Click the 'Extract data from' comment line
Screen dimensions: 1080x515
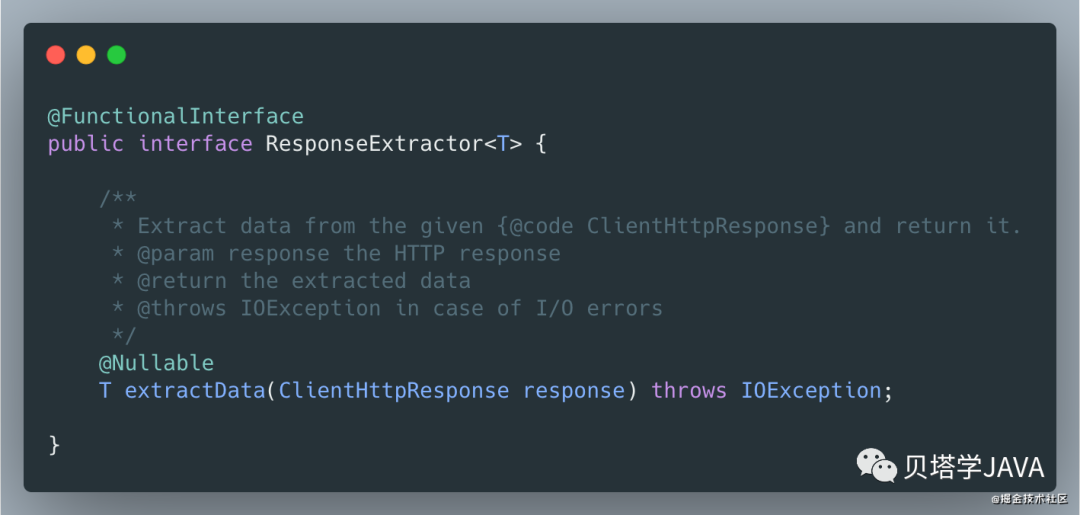click(566, 226)
